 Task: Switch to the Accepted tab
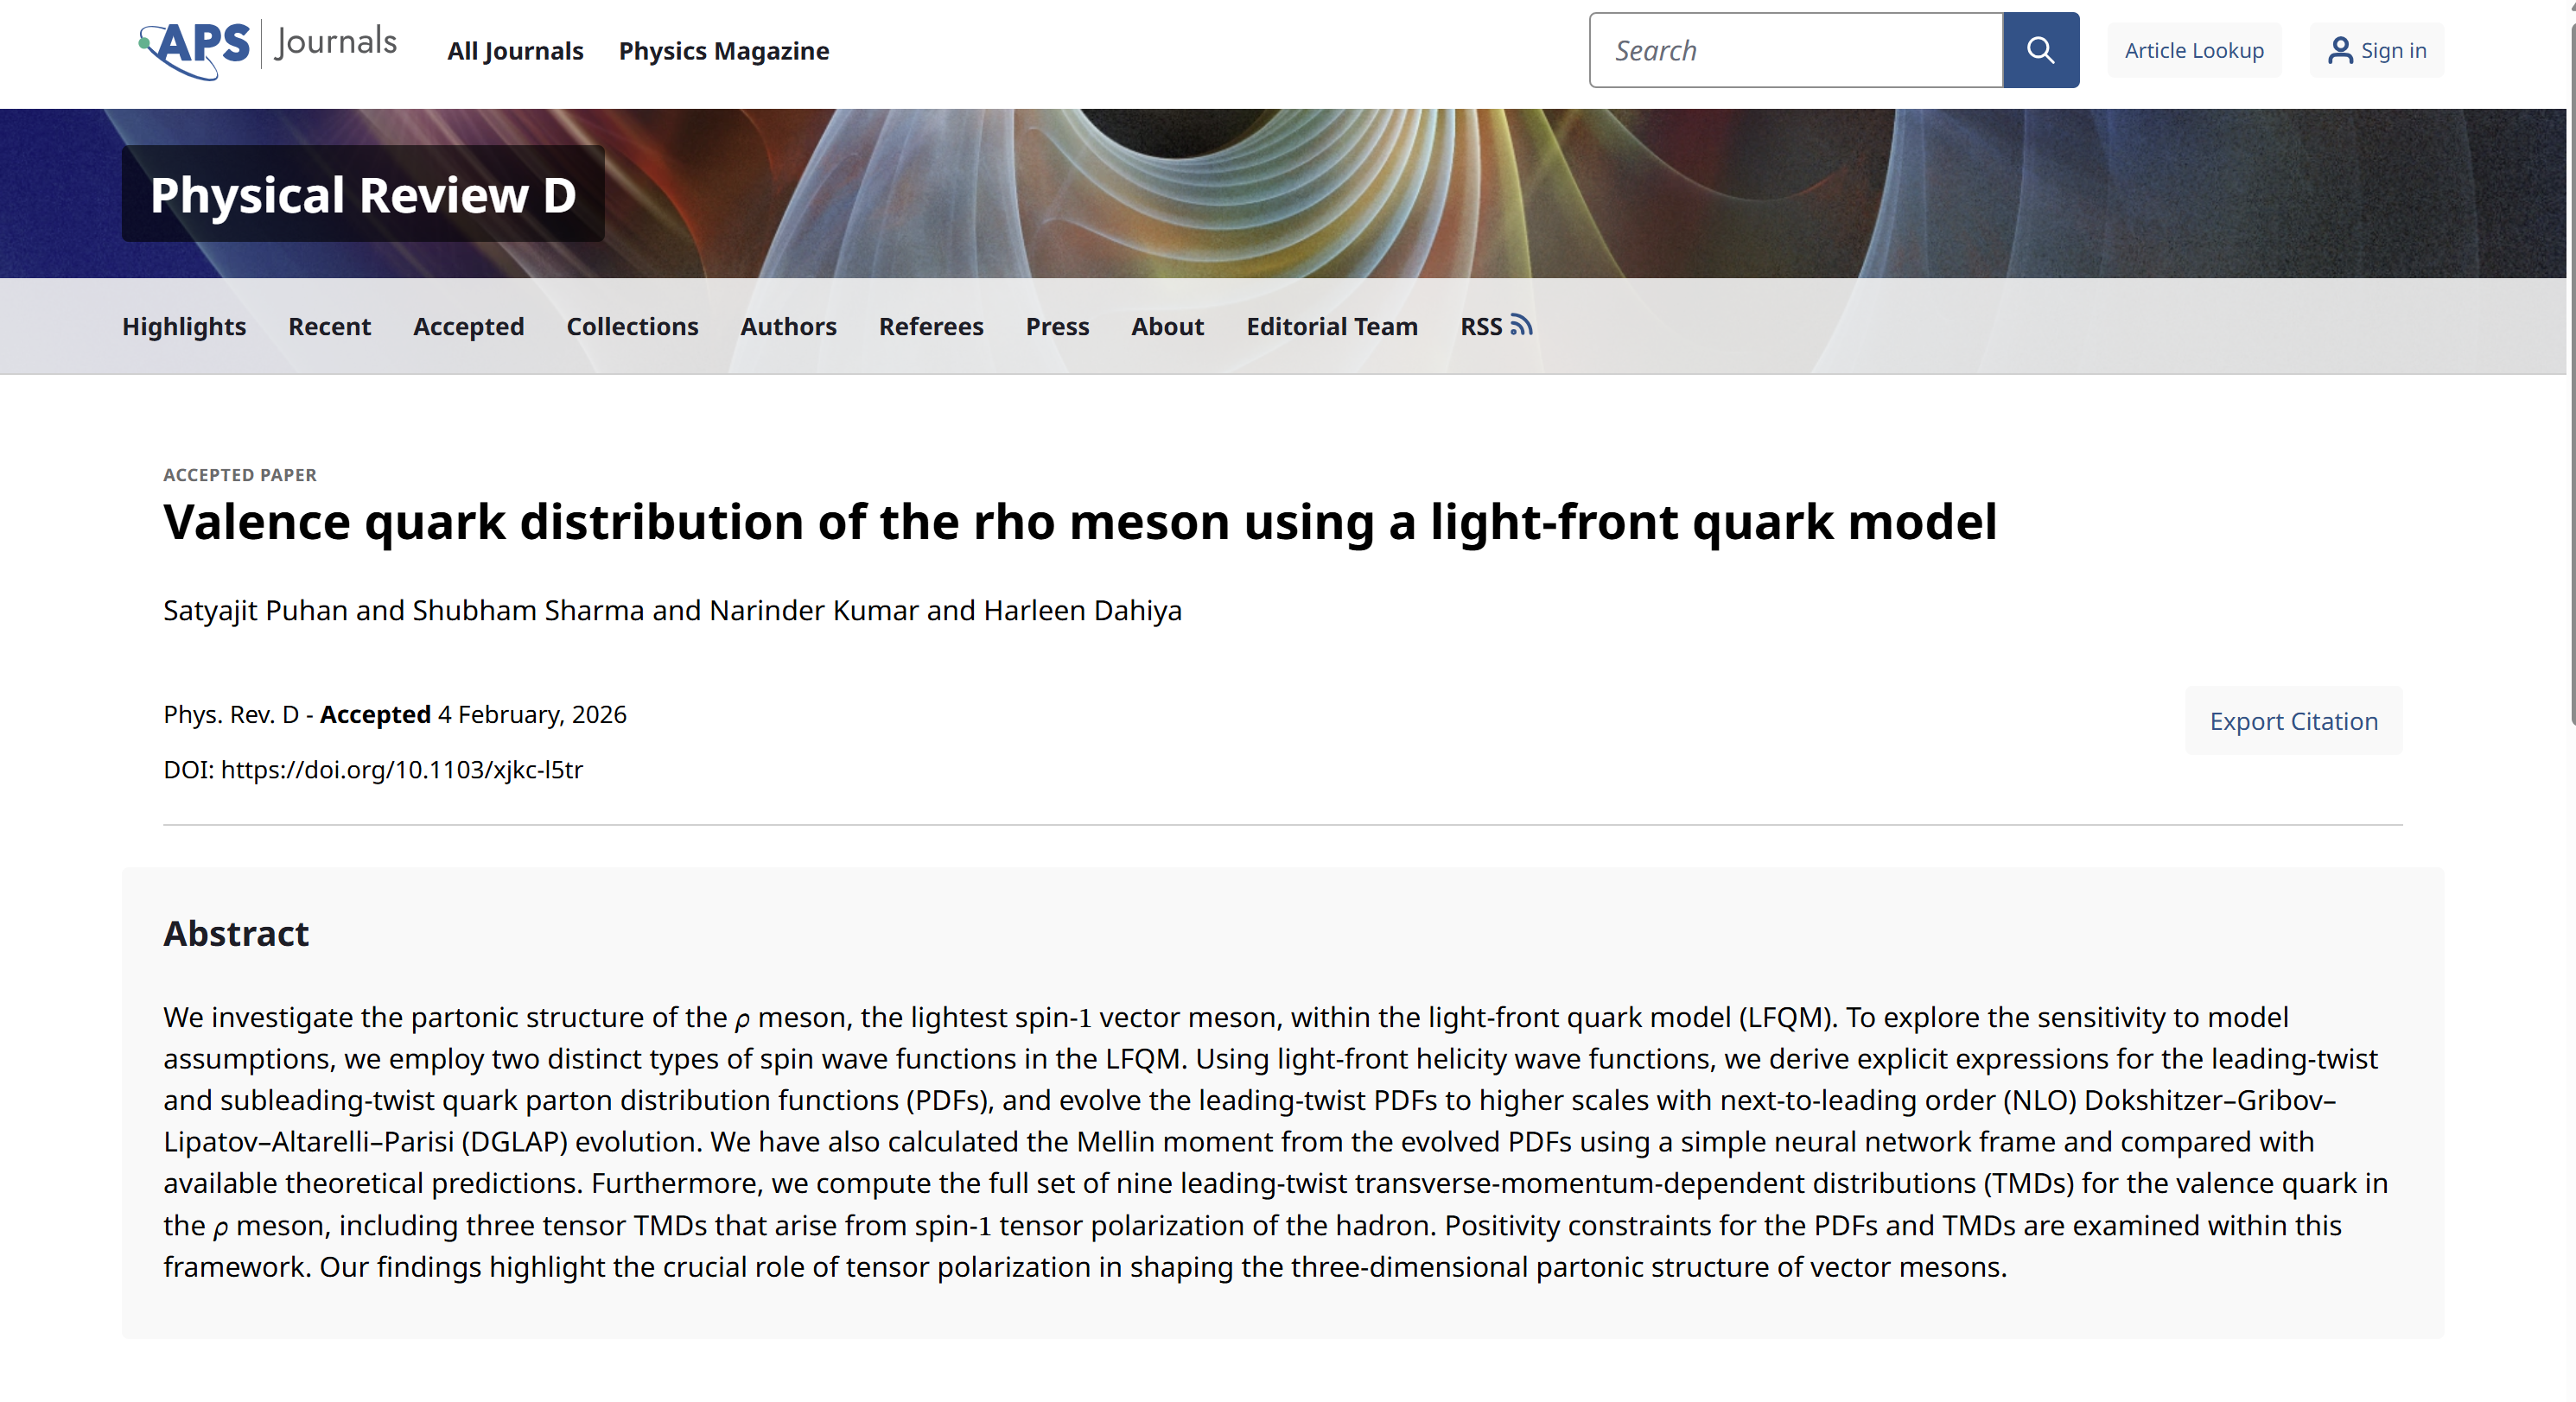(468, 326)
